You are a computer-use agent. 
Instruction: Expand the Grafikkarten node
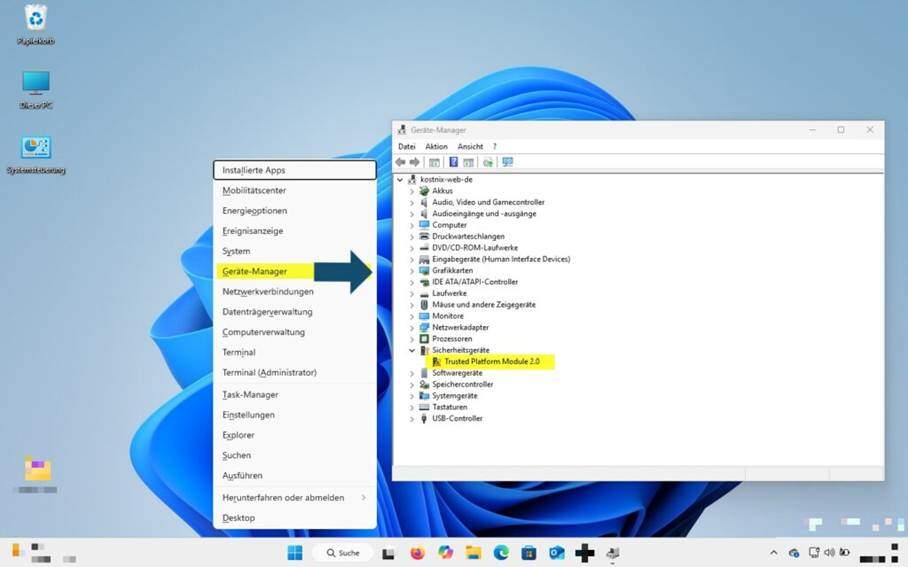click(412, 270)
